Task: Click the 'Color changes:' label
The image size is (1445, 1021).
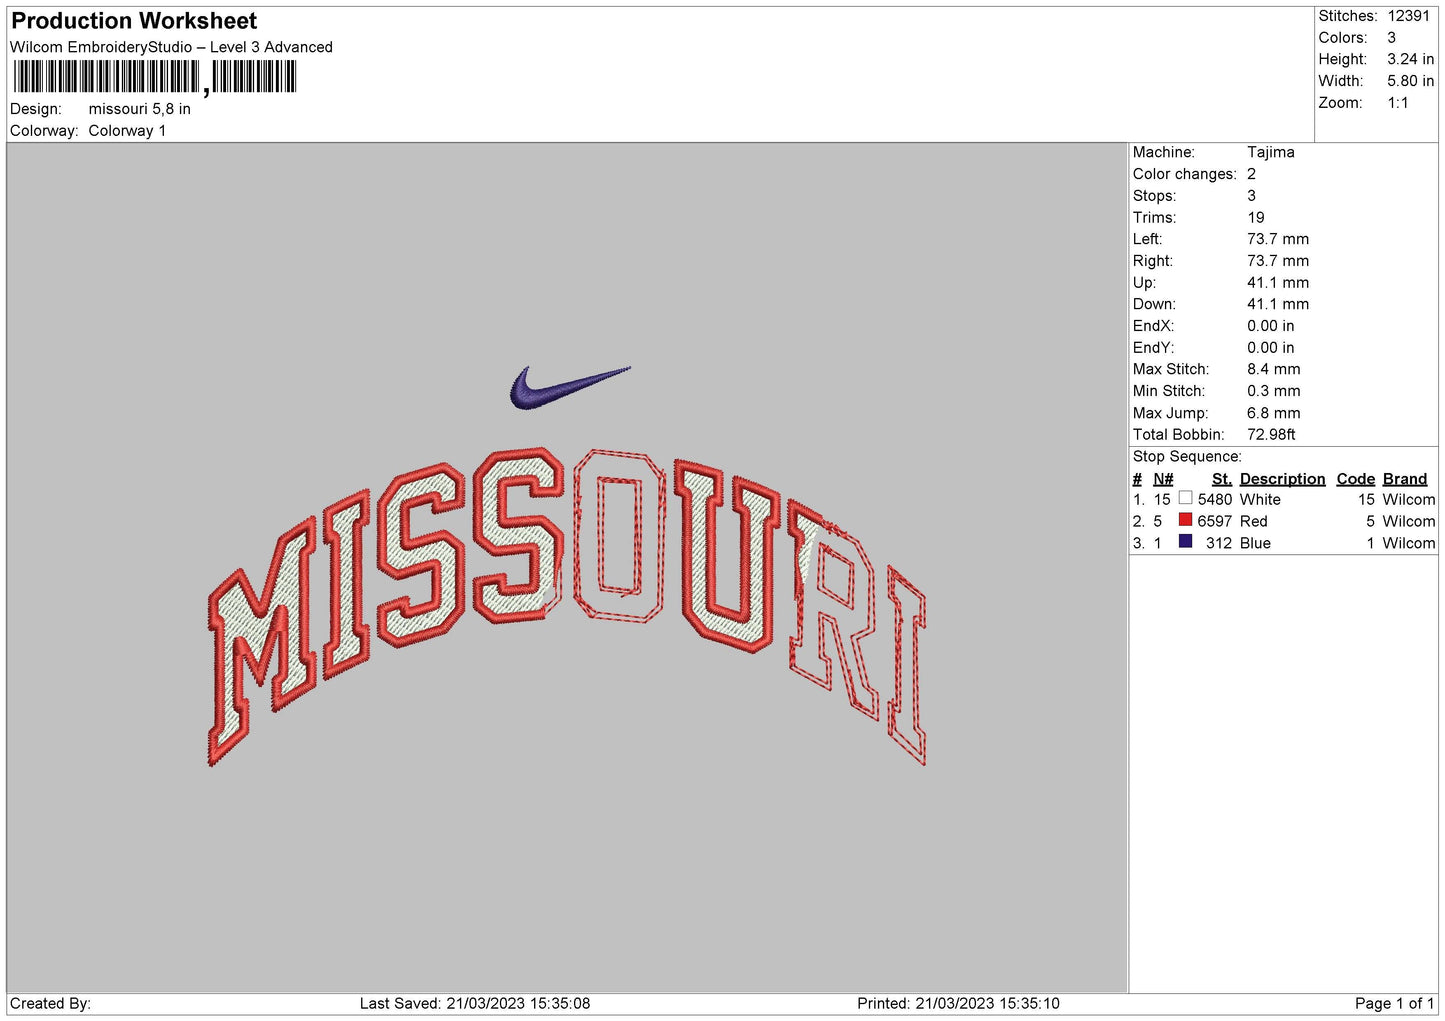Action: (1184, 174)
